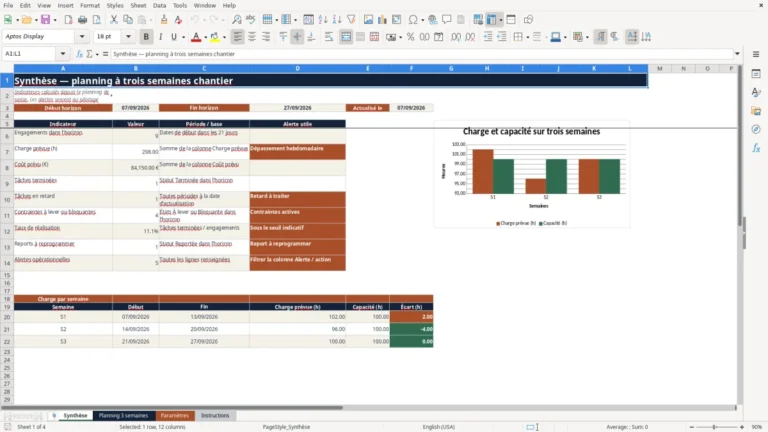768x432 pixels.
Task: Open the sidebar Styles panel icon
Action: 756,92
